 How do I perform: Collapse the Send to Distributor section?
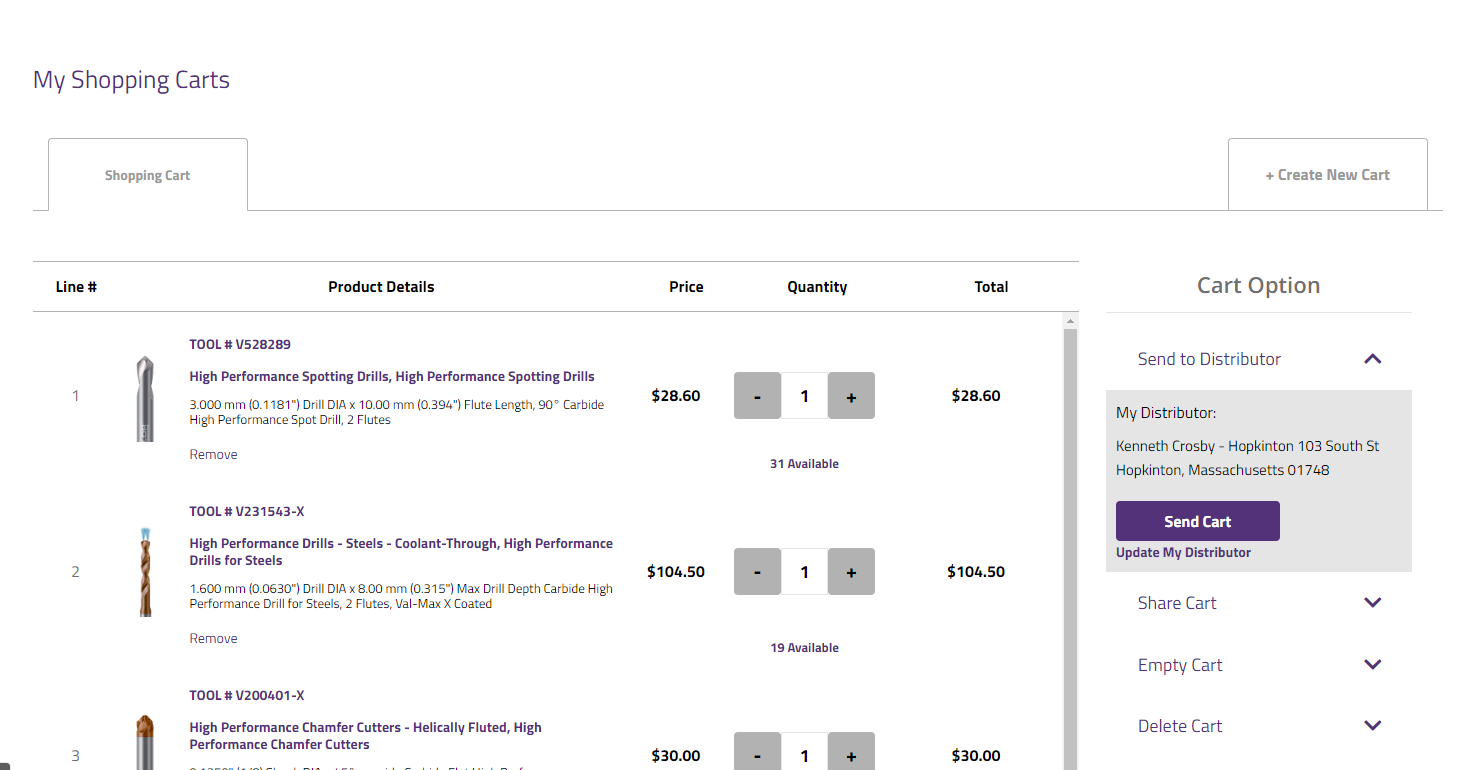pos(1372,358)
